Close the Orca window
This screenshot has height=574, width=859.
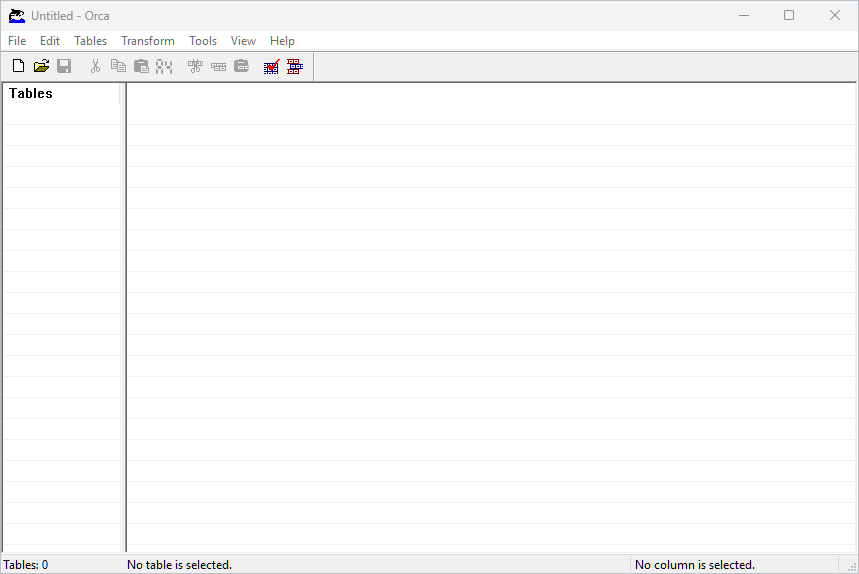(x=835, y=15)
